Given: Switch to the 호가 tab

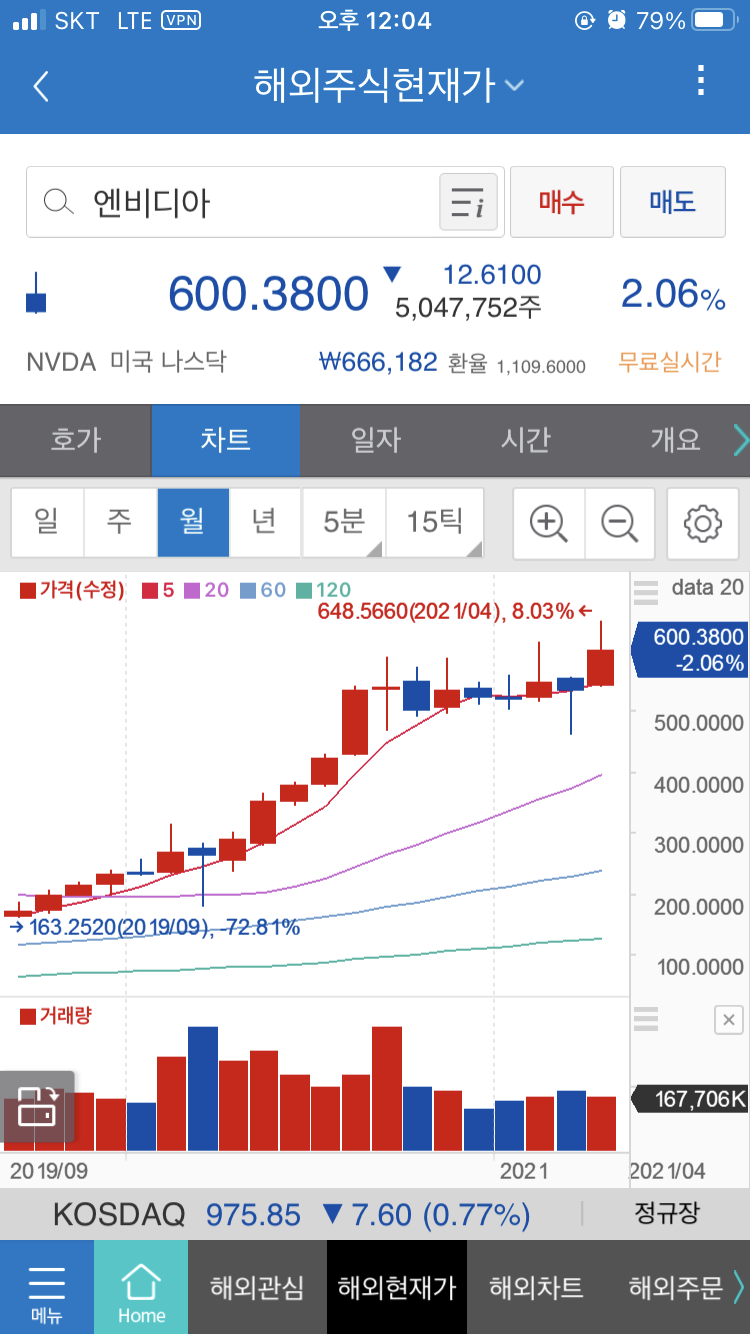Looking at the screenshot, I should click(x=76, y=440).
